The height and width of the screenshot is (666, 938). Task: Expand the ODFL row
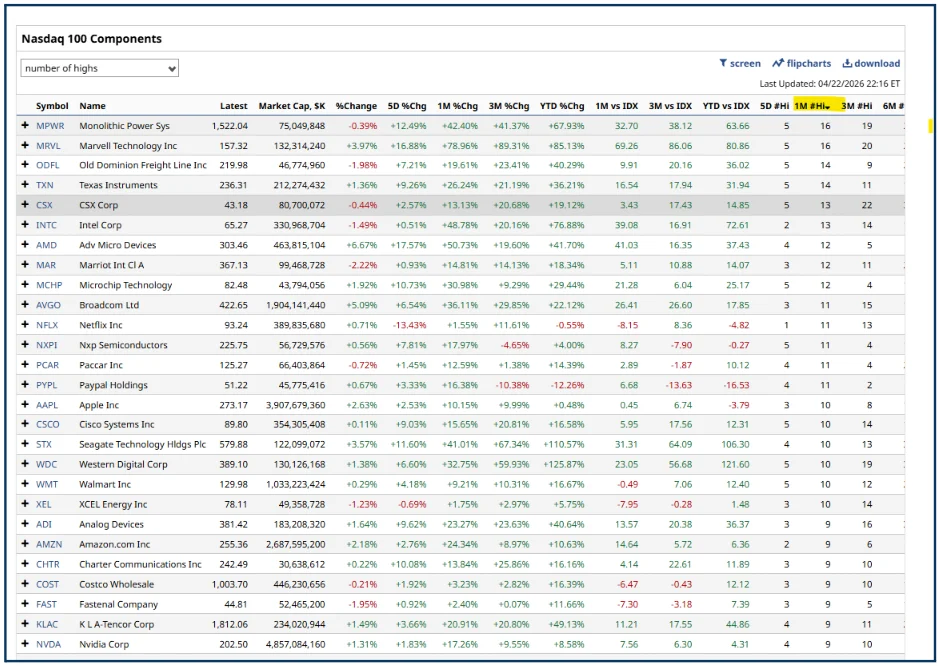click(25, 165)
